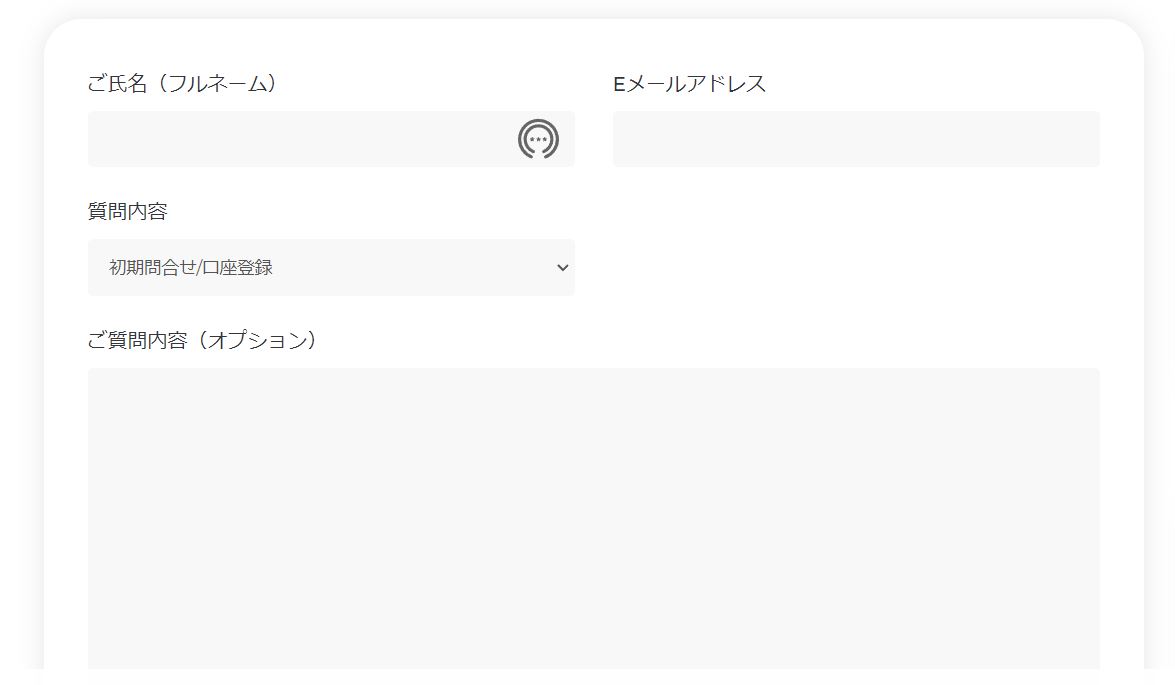Expand the inquiry type combo box
Screen dimensions: 1175x685
coord(331,267)
